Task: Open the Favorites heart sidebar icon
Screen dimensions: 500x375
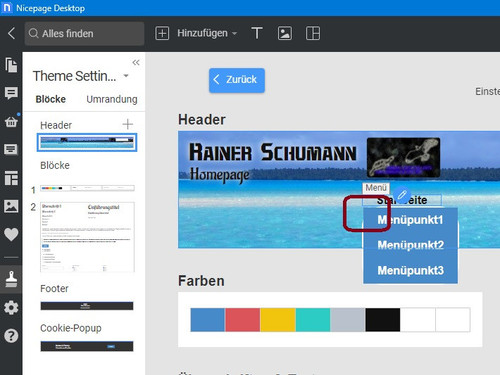Action: 11,235
